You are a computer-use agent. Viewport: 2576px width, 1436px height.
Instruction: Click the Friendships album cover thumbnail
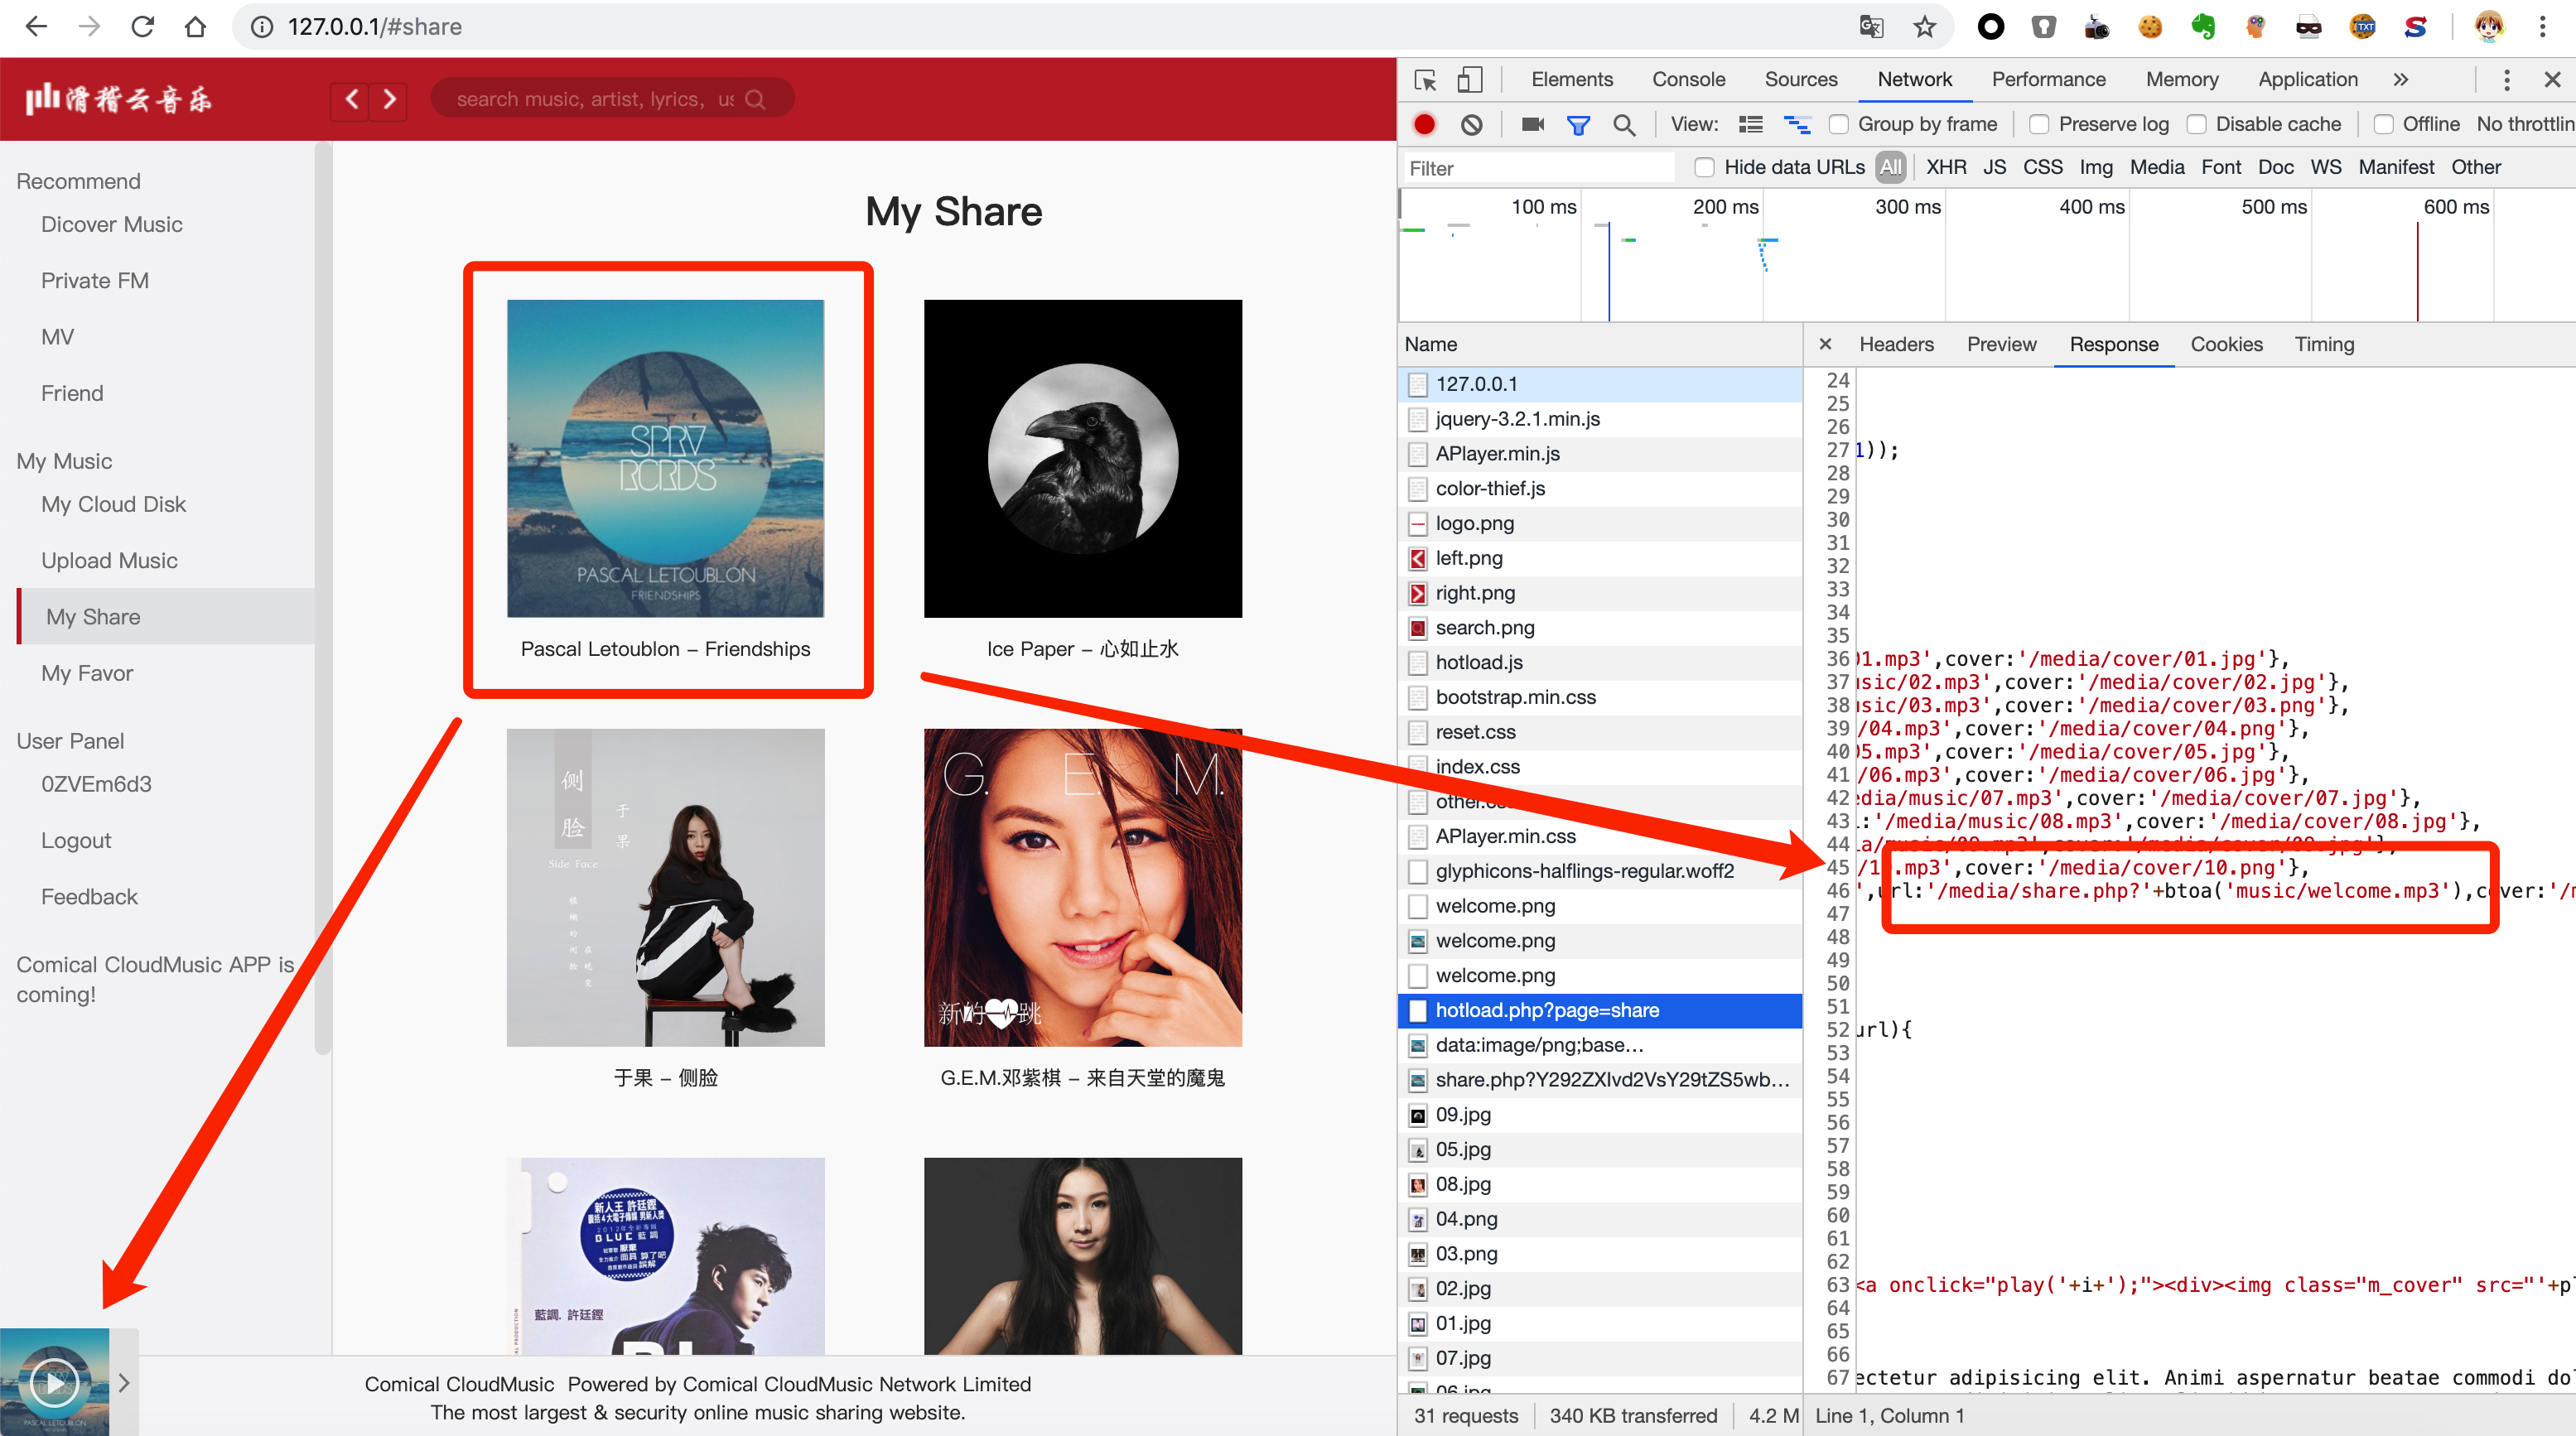pyautogui.click(x=665, y=458)
